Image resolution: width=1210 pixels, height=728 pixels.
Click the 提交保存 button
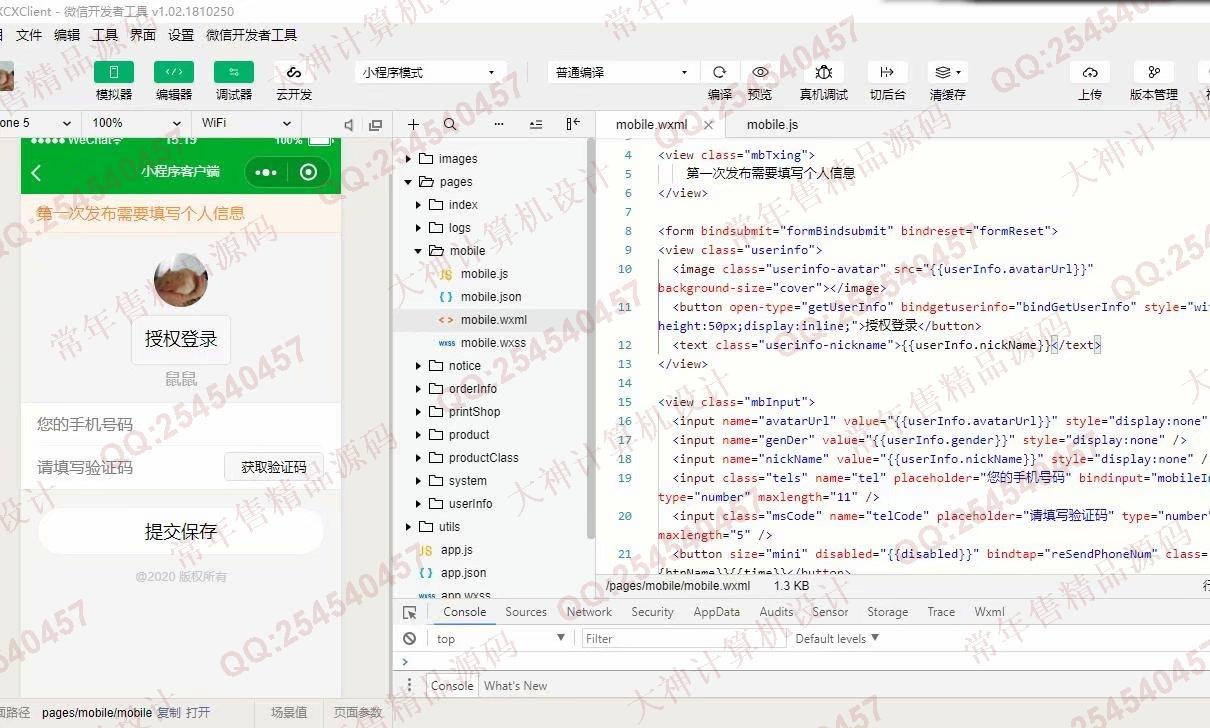click(x=181, y=531)
